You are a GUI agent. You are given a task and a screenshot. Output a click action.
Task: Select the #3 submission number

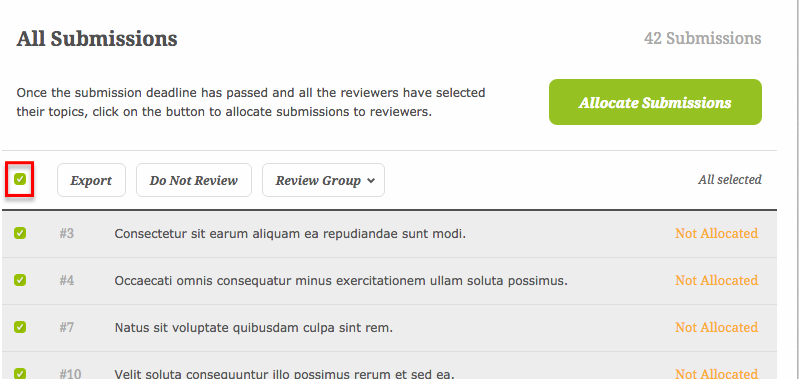(66, 233)
